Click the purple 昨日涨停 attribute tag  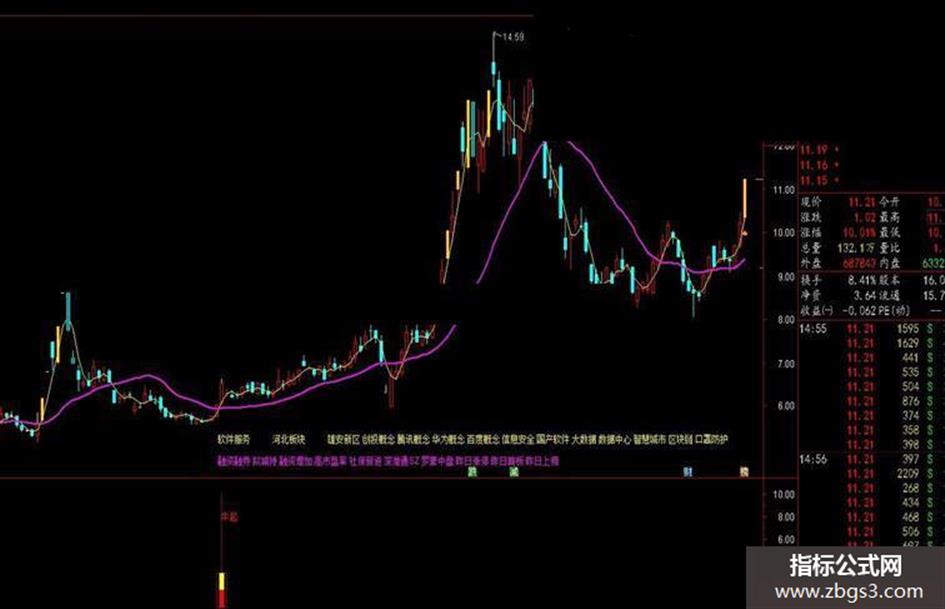[472, 461]
